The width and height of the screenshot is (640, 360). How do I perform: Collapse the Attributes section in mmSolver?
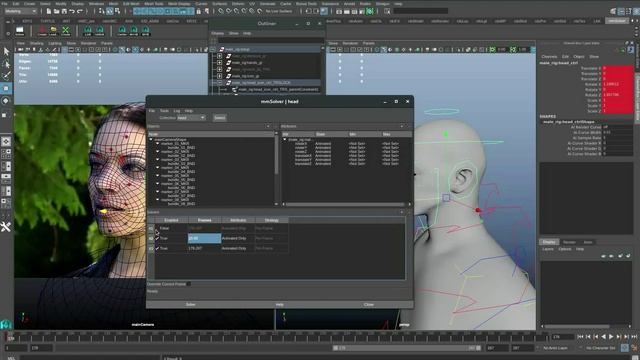pyautogui.click(x=402, y=127)
